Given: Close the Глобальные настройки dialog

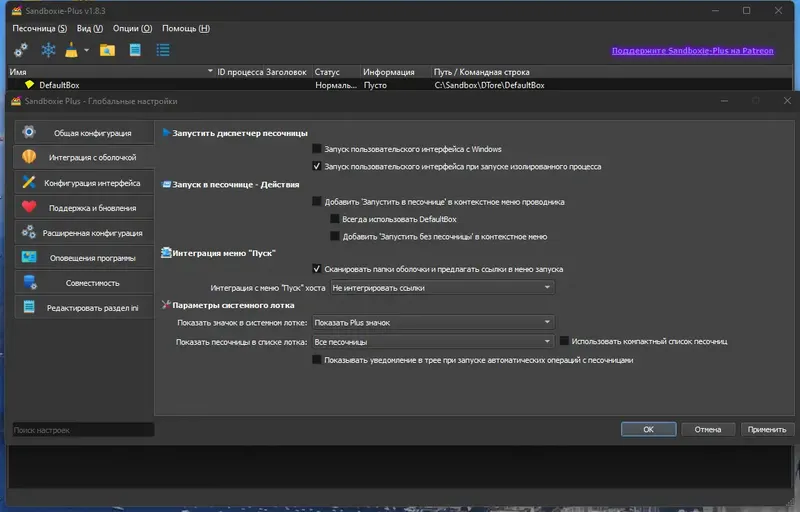Looking at the screenshot, I should click(787, 101).
